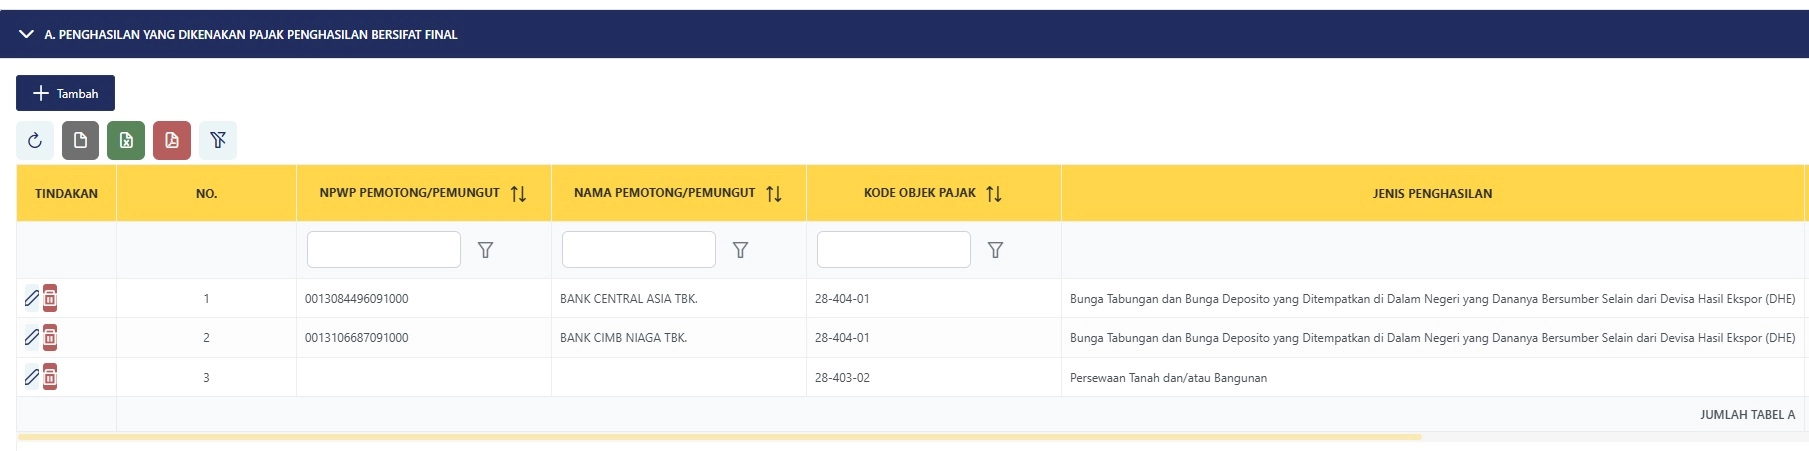Screen dimensions: 1809x451
Task: Open Kode Objek Pajak filter funnel
Action: pos(995,250)
